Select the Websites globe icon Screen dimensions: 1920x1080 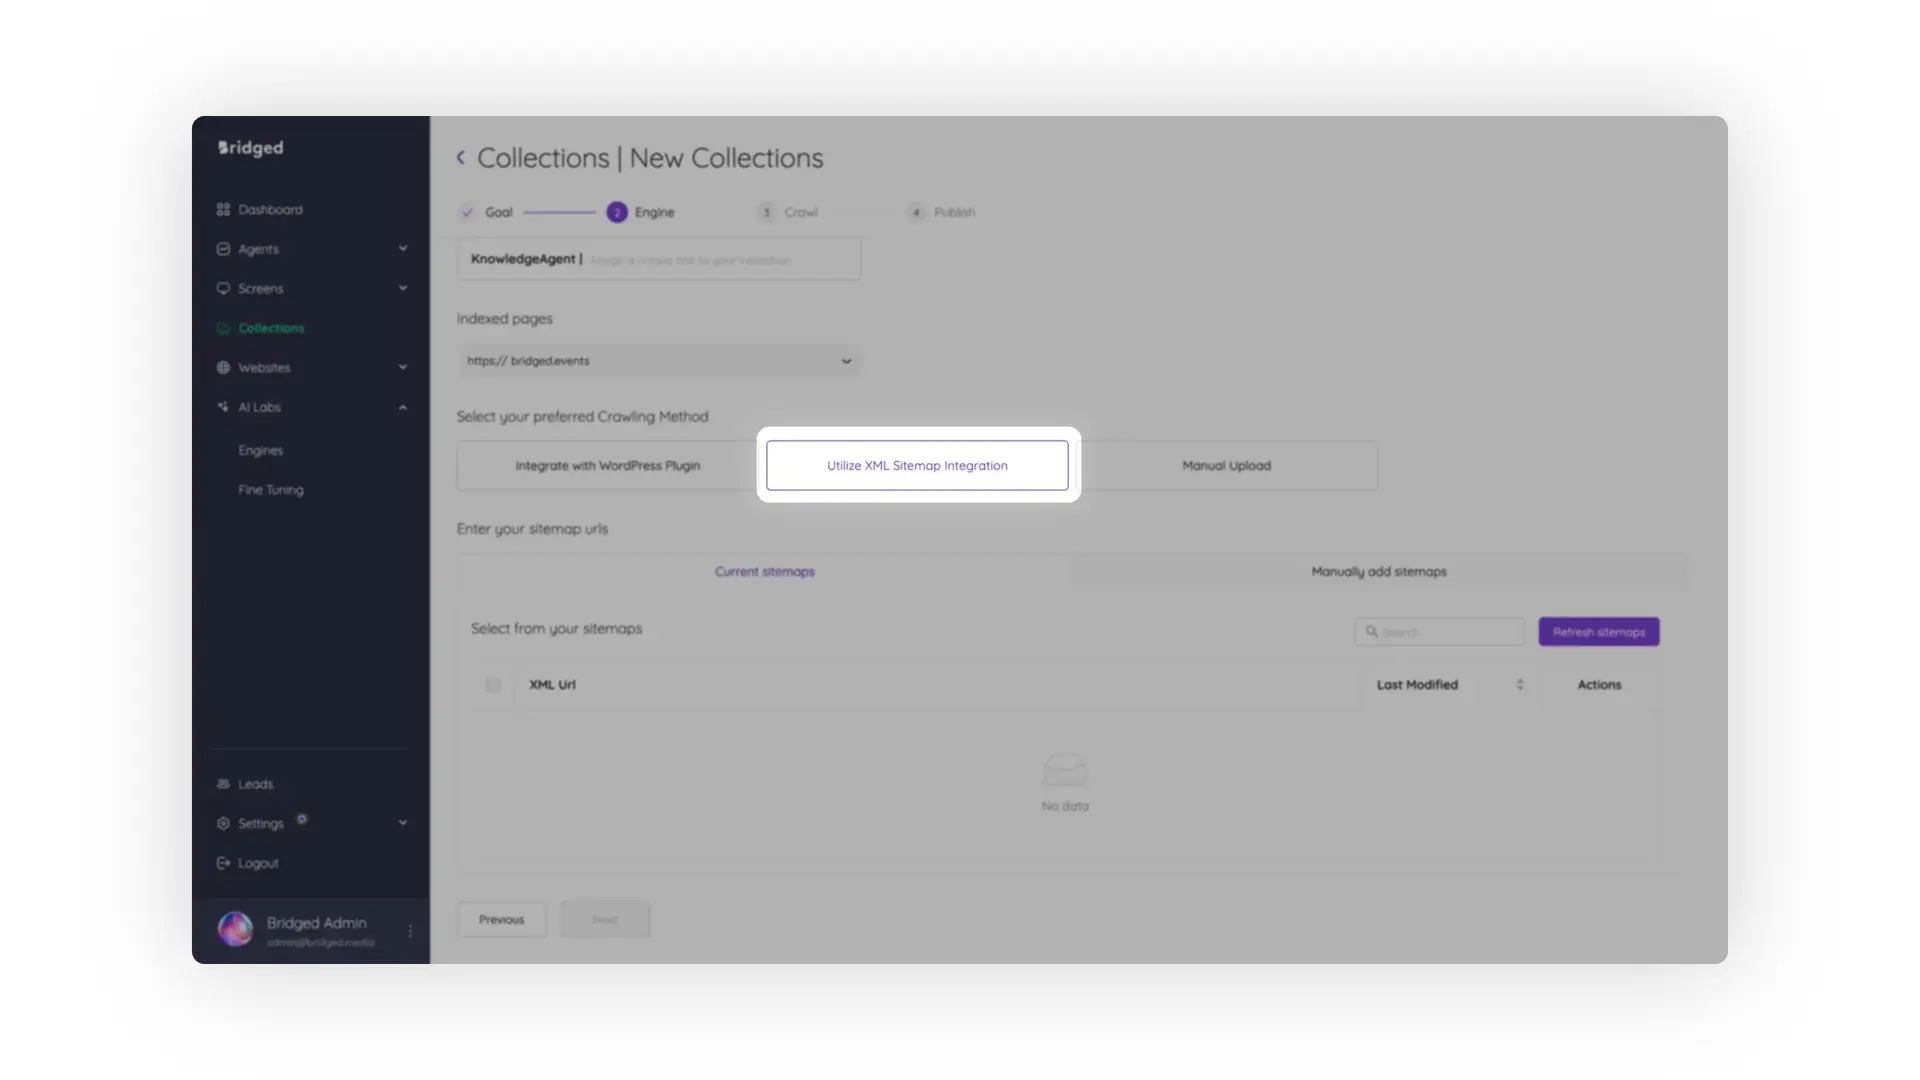pyautogui.click(x=224, y=367)
